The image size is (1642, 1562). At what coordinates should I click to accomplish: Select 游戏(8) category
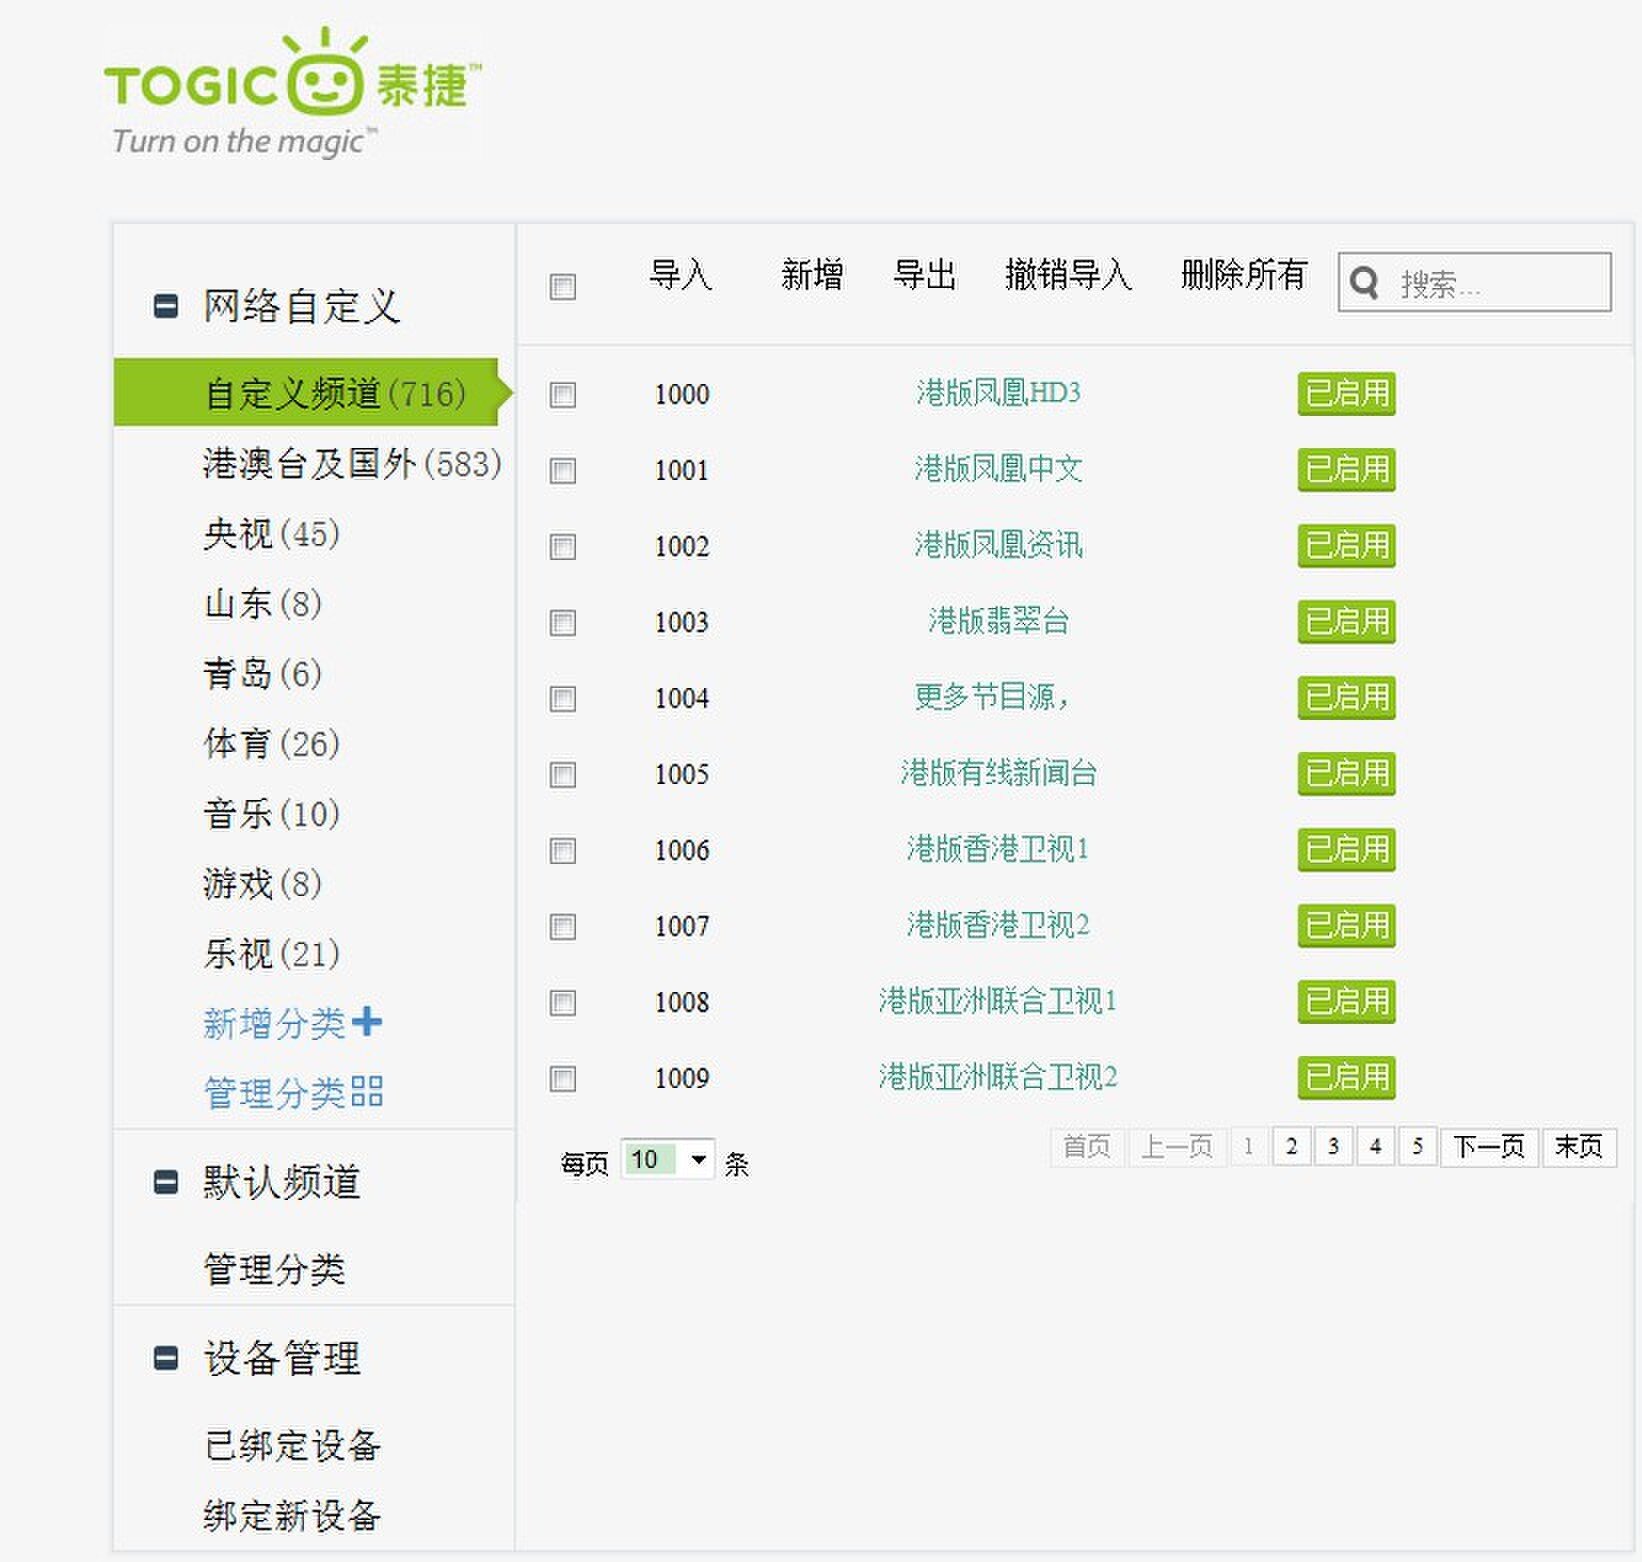coord(262,883)
